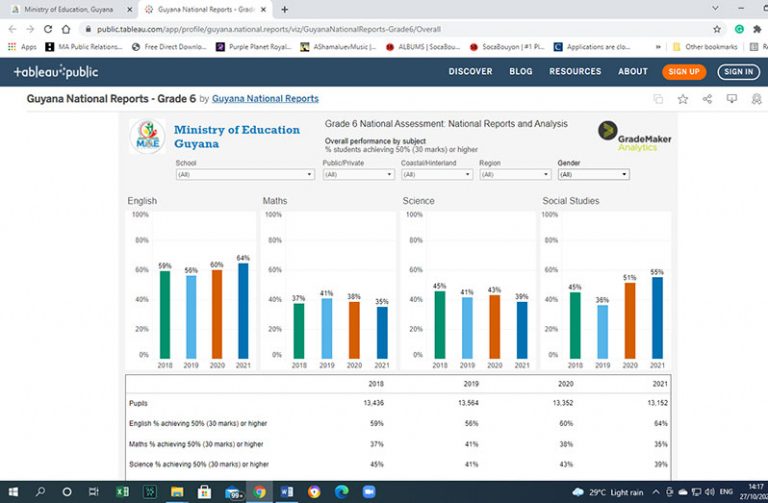
Task: Open Microsoft Word from the taskbar
Action: (x=287, y=492)
